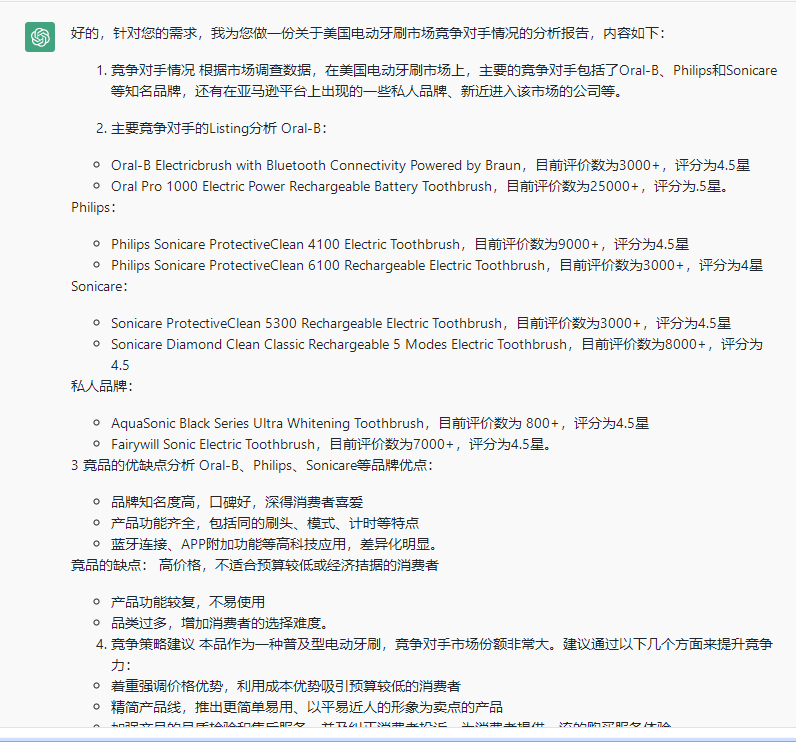Click bullet '品类过多，增加消费者的选择难度'
796x750 pixels.
[221, 623]
